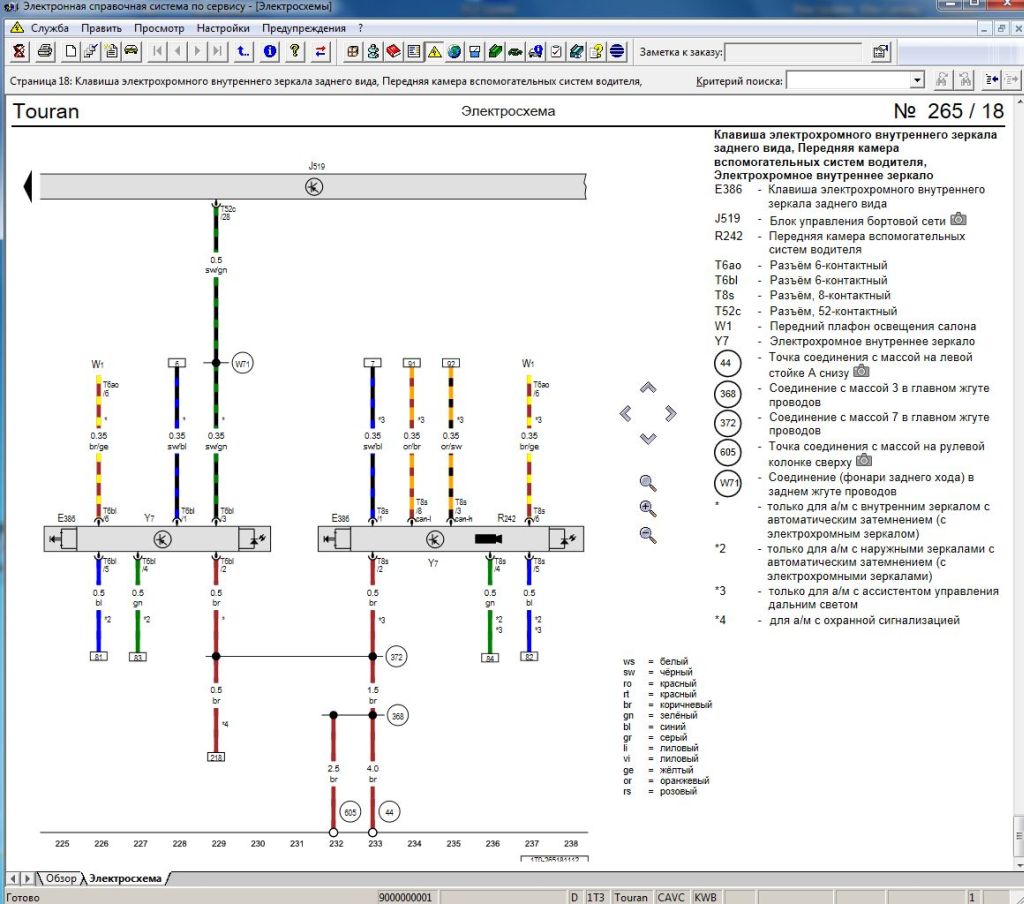Click reference box 84 in the diagram
1024x904 pixels.
[x=490, y=658]
